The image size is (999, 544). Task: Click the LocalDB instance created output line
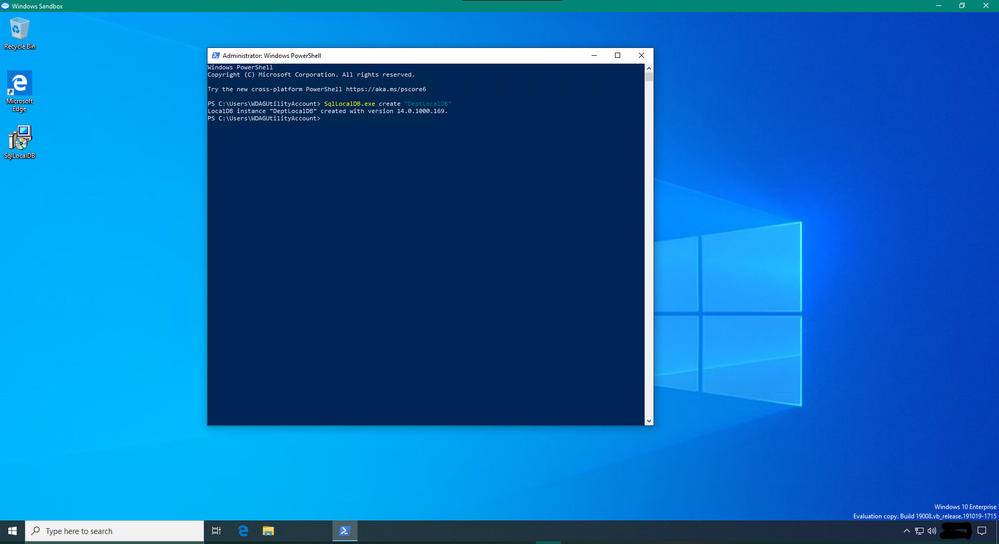(327, 111)
